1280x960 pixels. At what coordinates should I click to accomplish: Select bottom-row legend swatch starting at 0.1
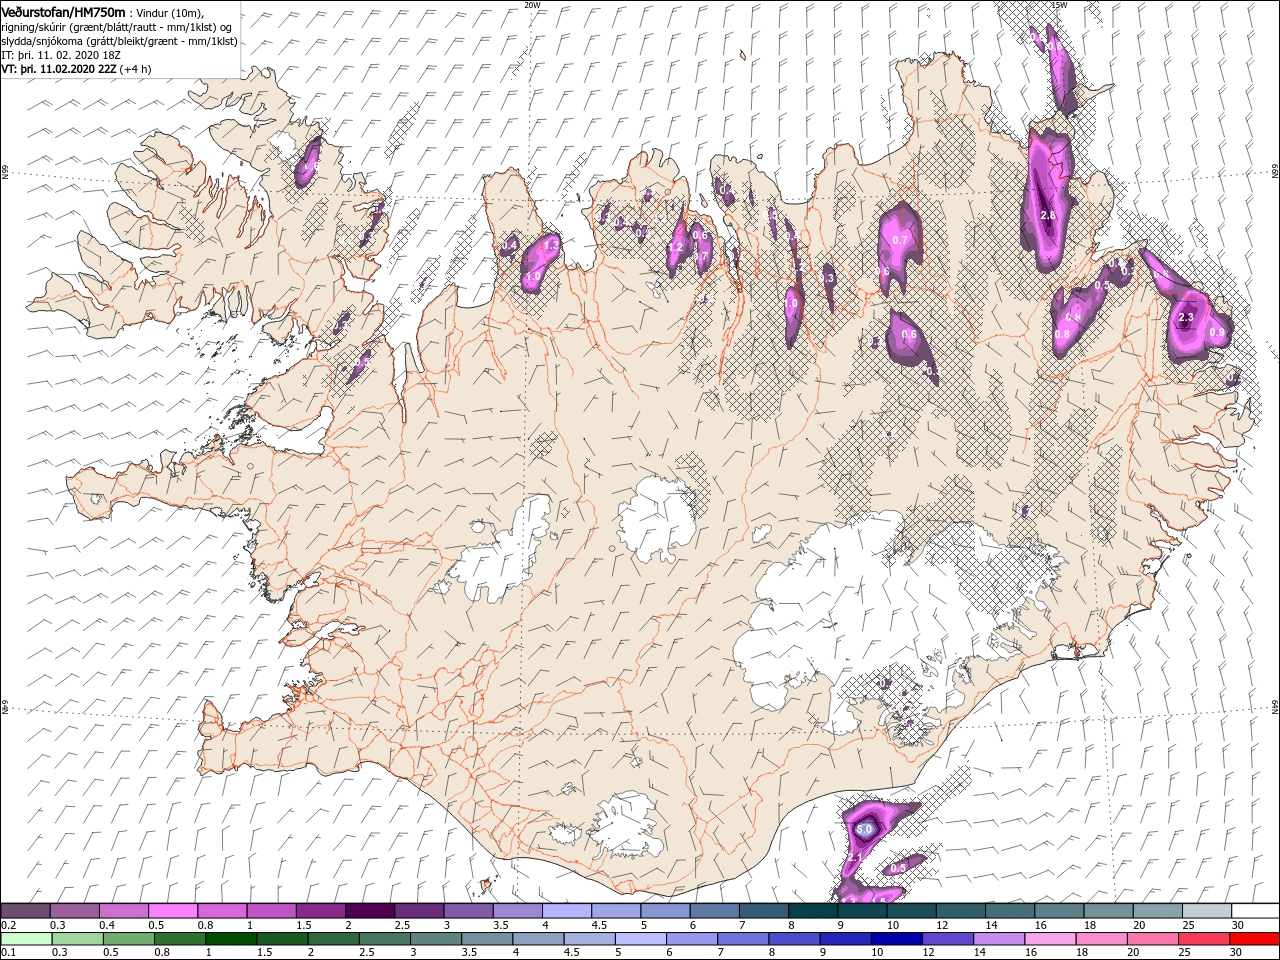(26, 939)
